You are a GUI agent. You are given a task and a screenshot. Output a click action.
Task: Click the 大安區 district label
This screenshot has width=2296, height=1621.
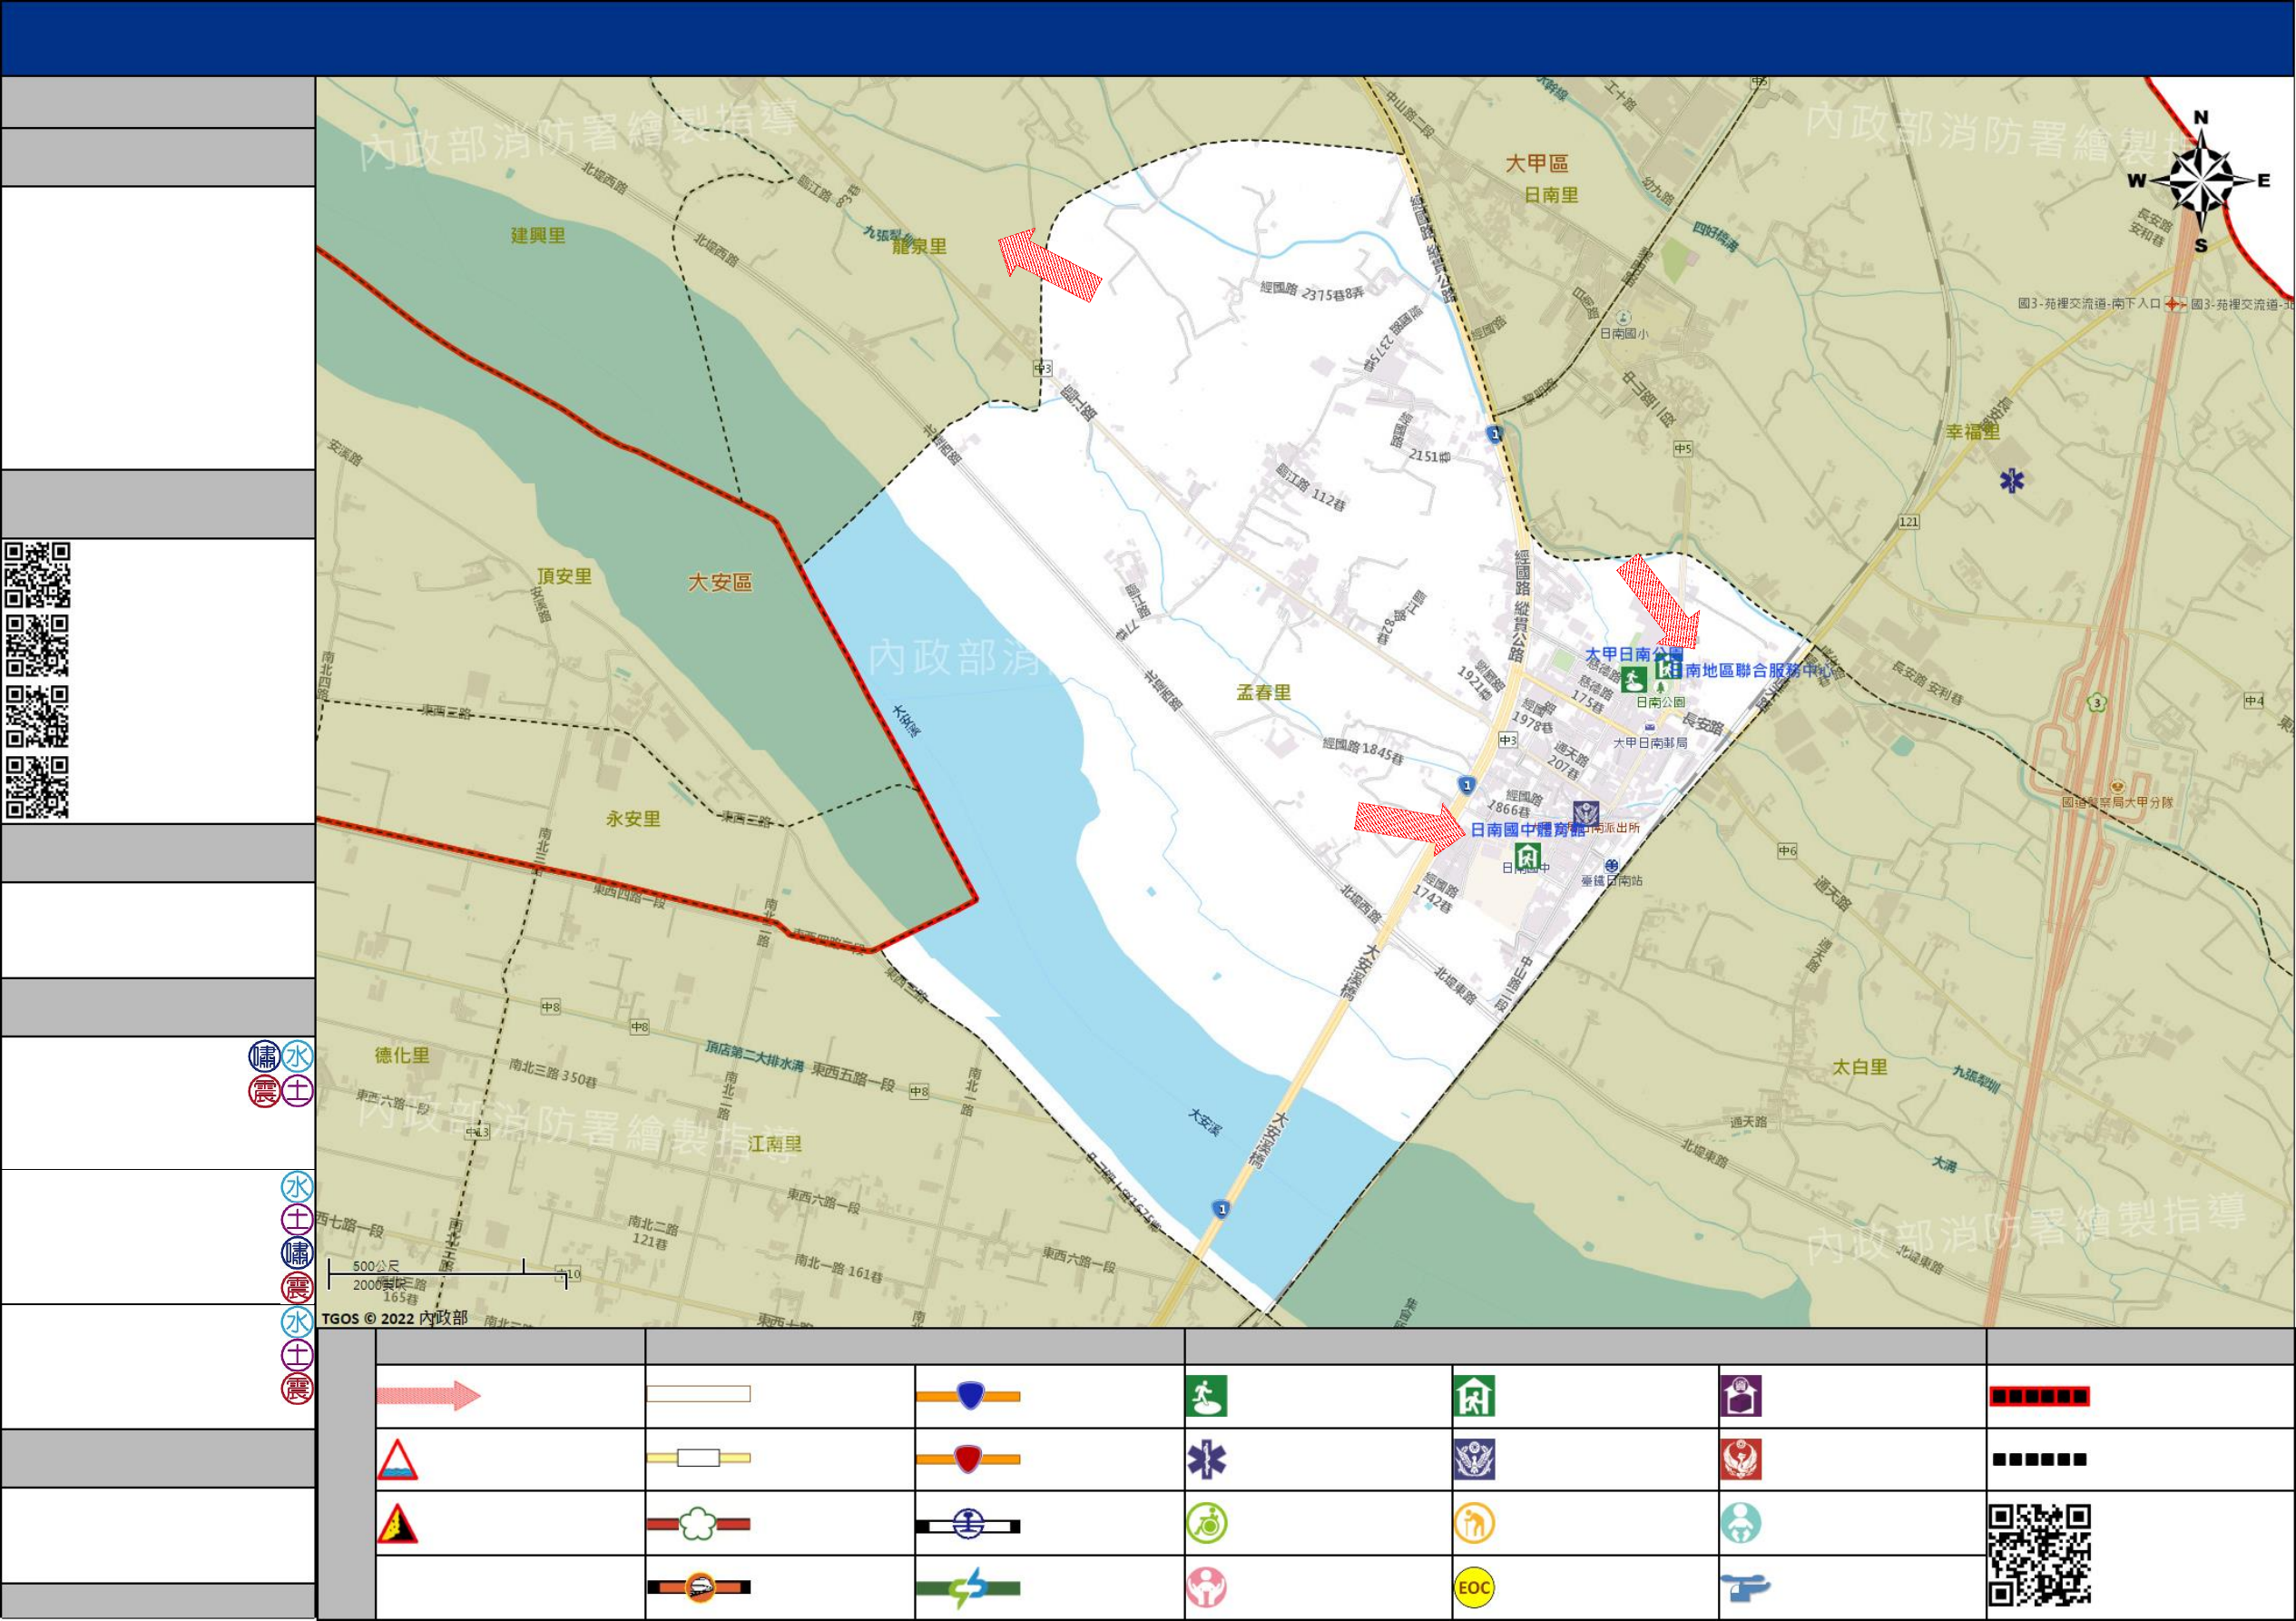click(720, 582)
